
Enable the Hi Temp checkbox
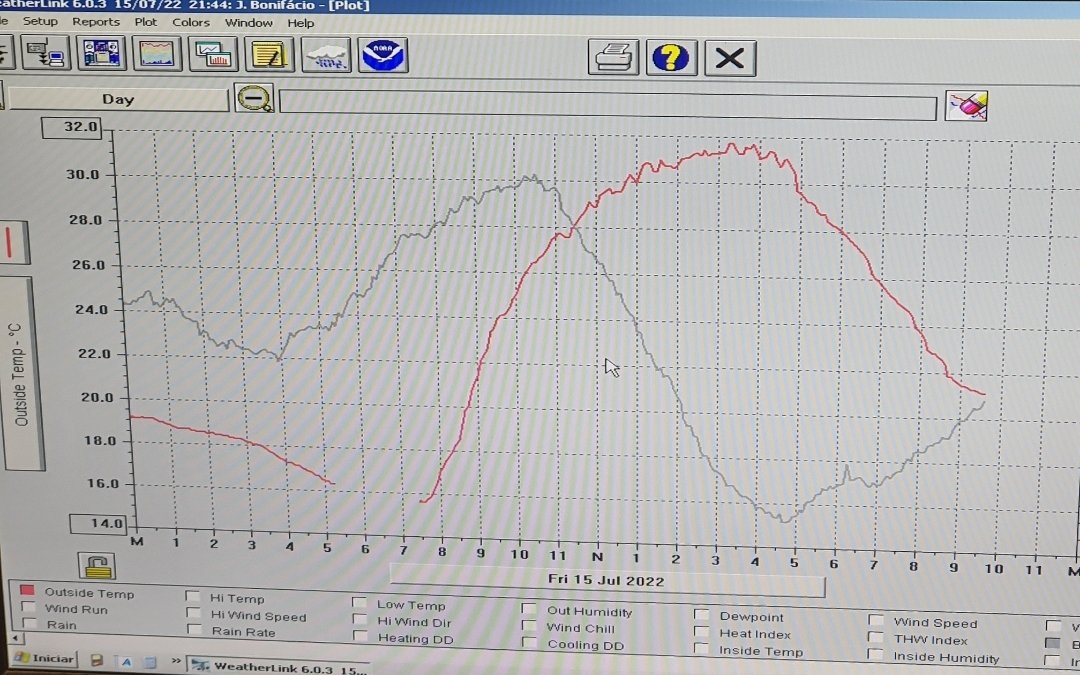click(193, 596)
